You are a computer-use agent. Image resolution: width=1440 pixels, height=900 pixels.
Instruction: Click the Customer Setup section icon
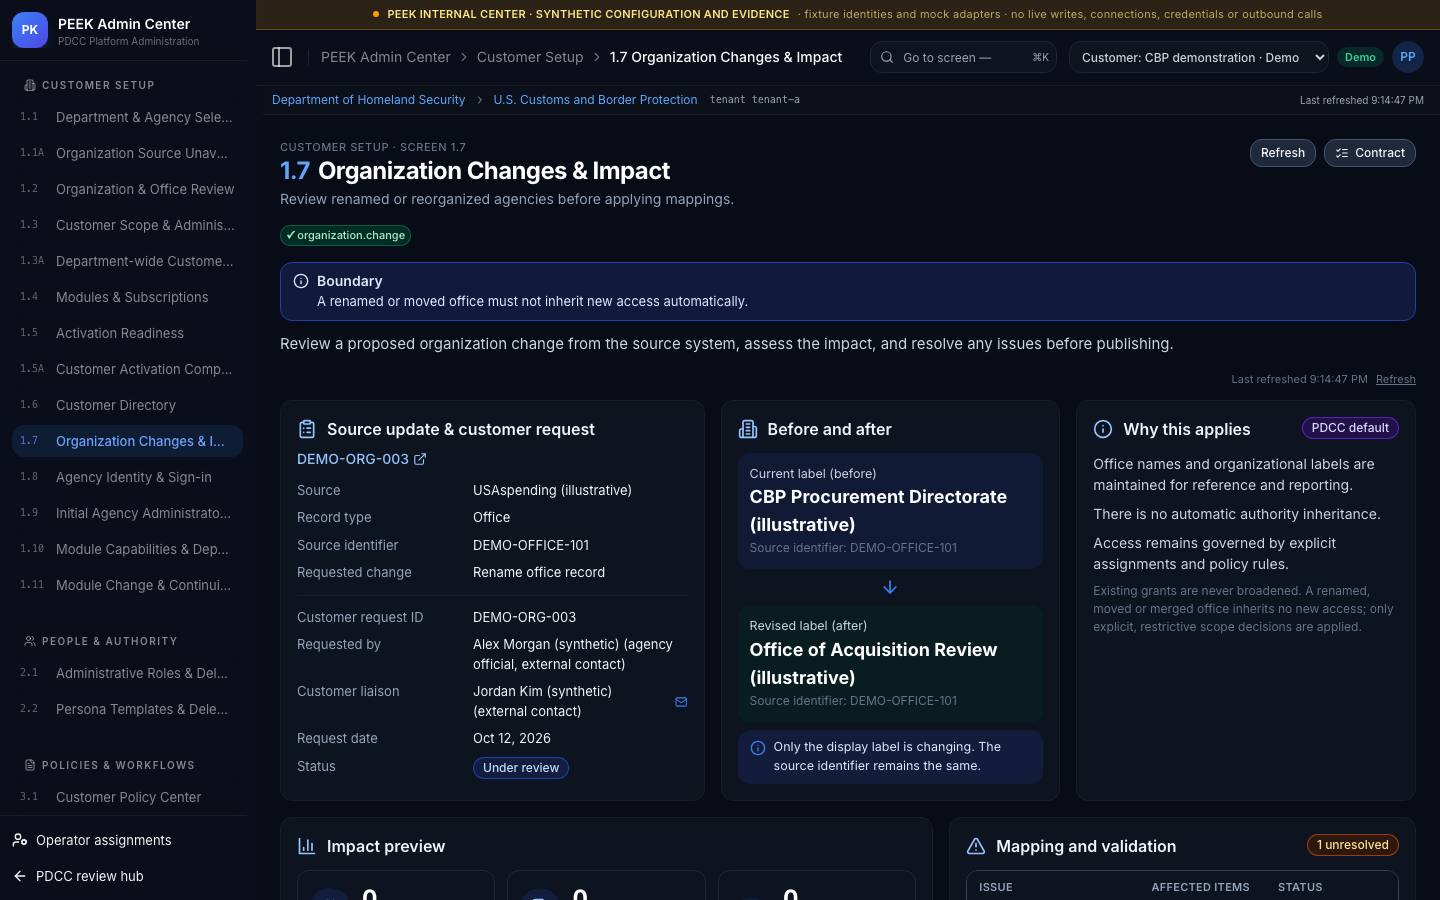click(30, 85)
